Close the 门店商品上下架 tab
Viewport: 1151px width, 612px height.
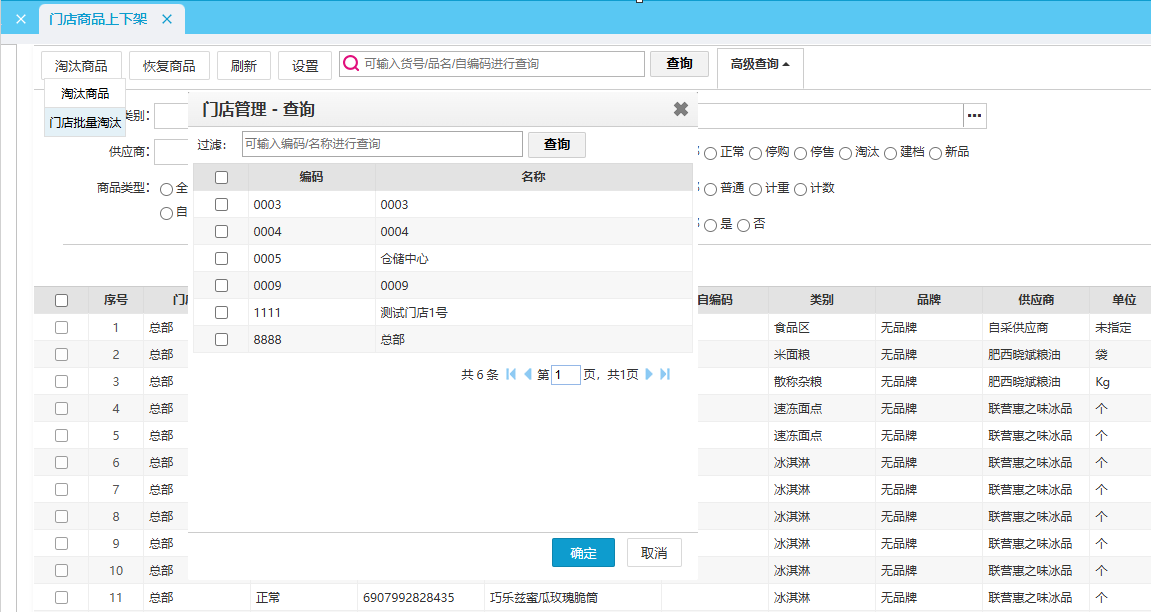coord(167,19)
